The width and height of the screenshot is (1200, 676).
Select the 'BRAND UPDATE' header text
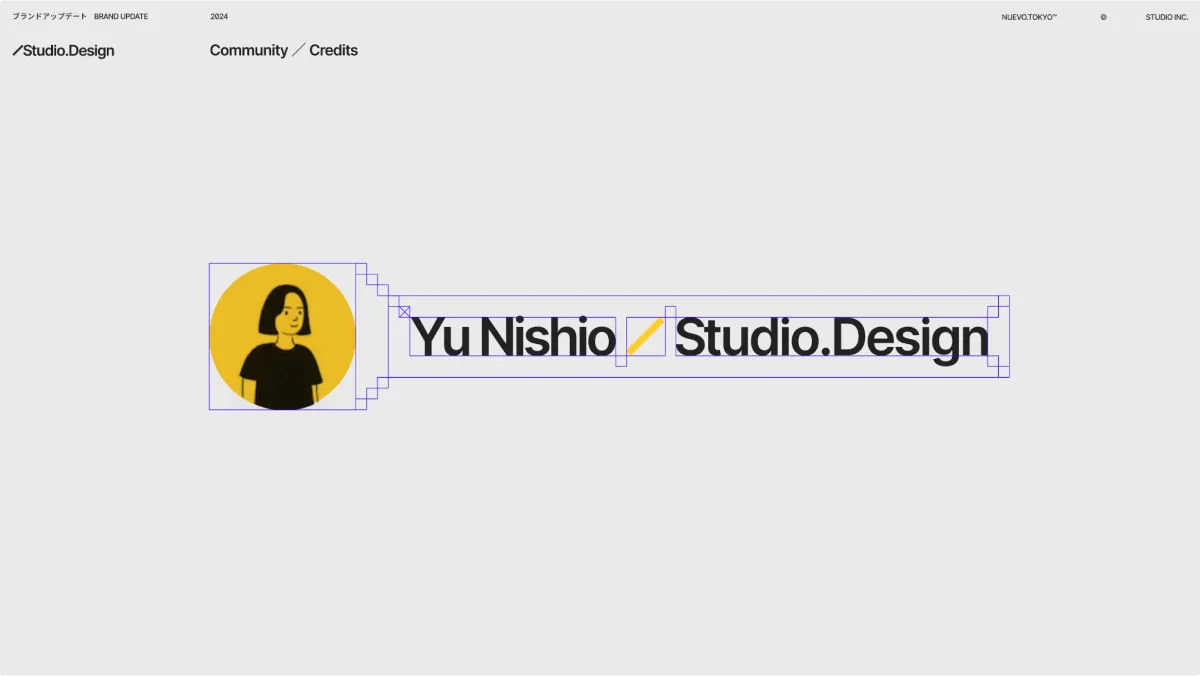(x=121, y=17)
